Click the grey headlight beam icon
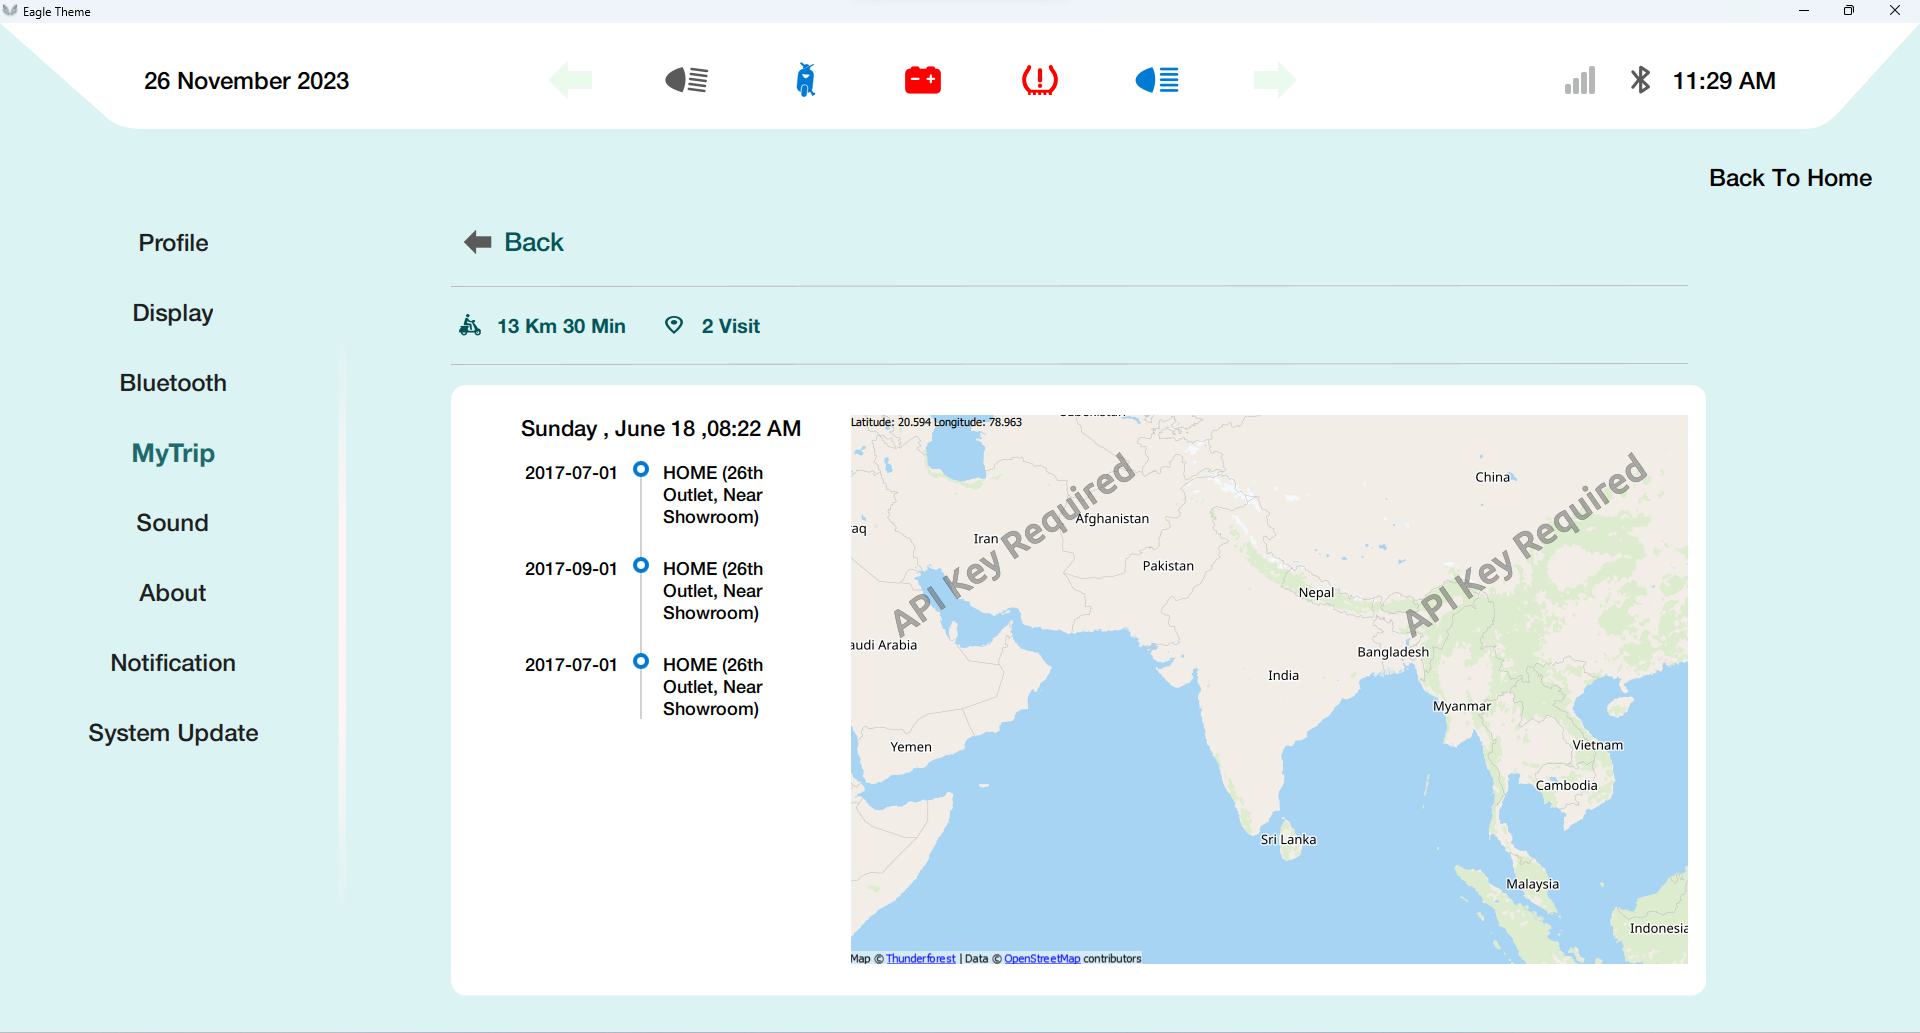The image size is (1920, 1033). tap(687, 80)
